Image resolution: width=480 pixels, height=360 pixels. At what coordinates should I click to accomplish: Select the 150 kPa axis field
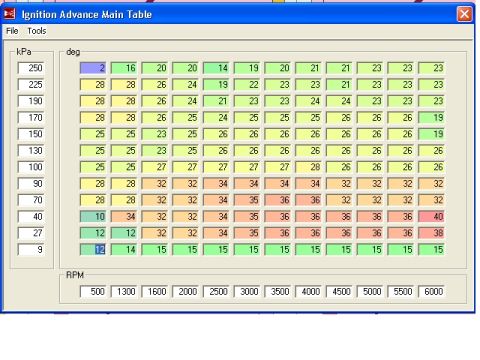coord(31,134)
